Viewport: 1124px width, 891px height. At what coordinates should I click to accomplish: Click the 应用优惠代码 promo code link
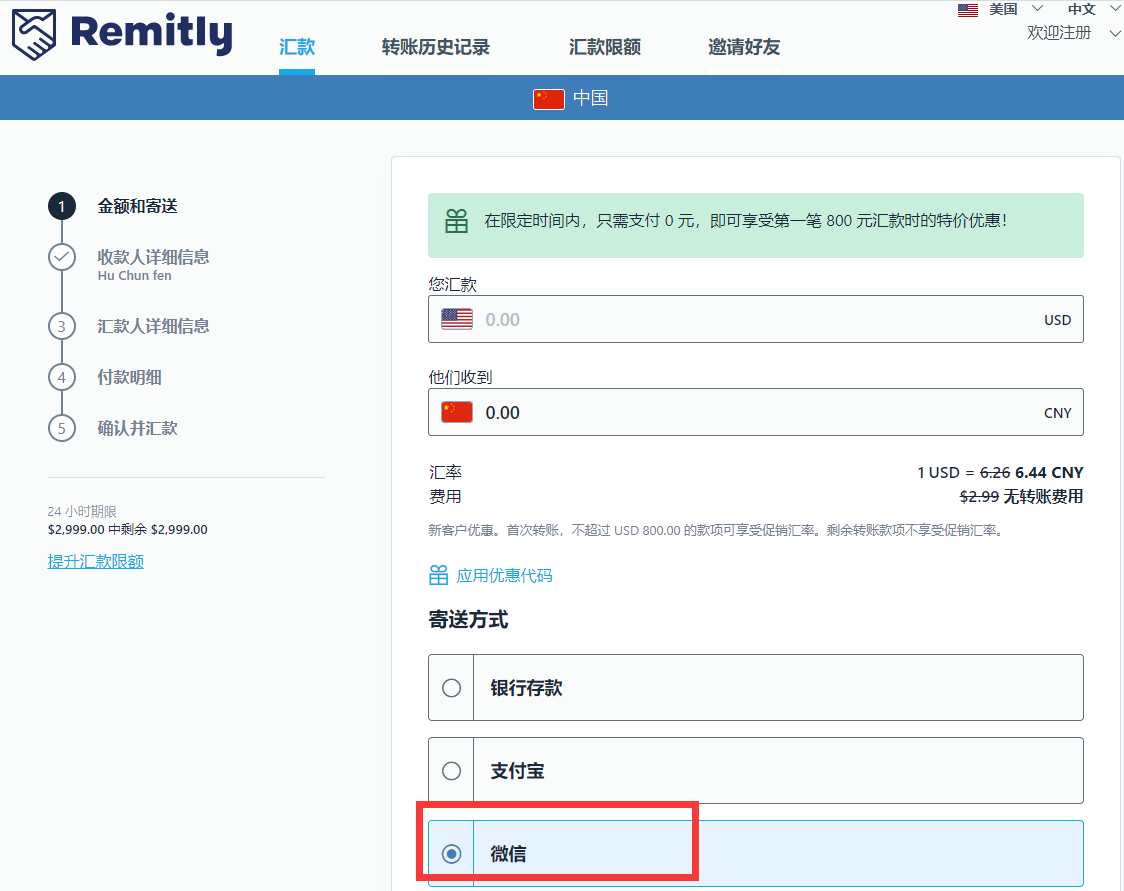pos(504,576)
